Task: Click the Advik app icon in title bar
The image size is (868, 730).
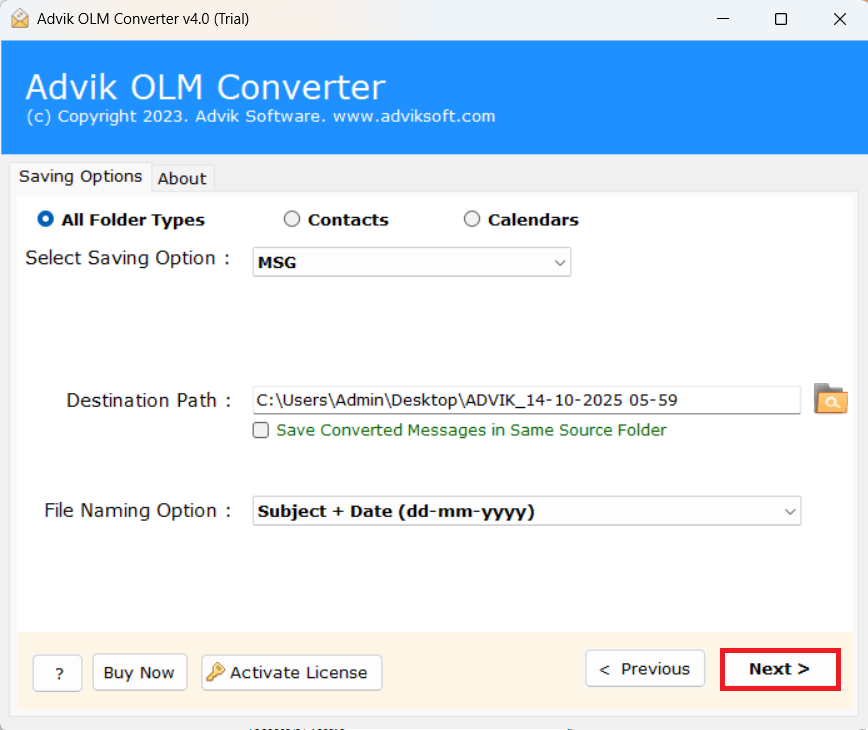Action: [19, 19]
